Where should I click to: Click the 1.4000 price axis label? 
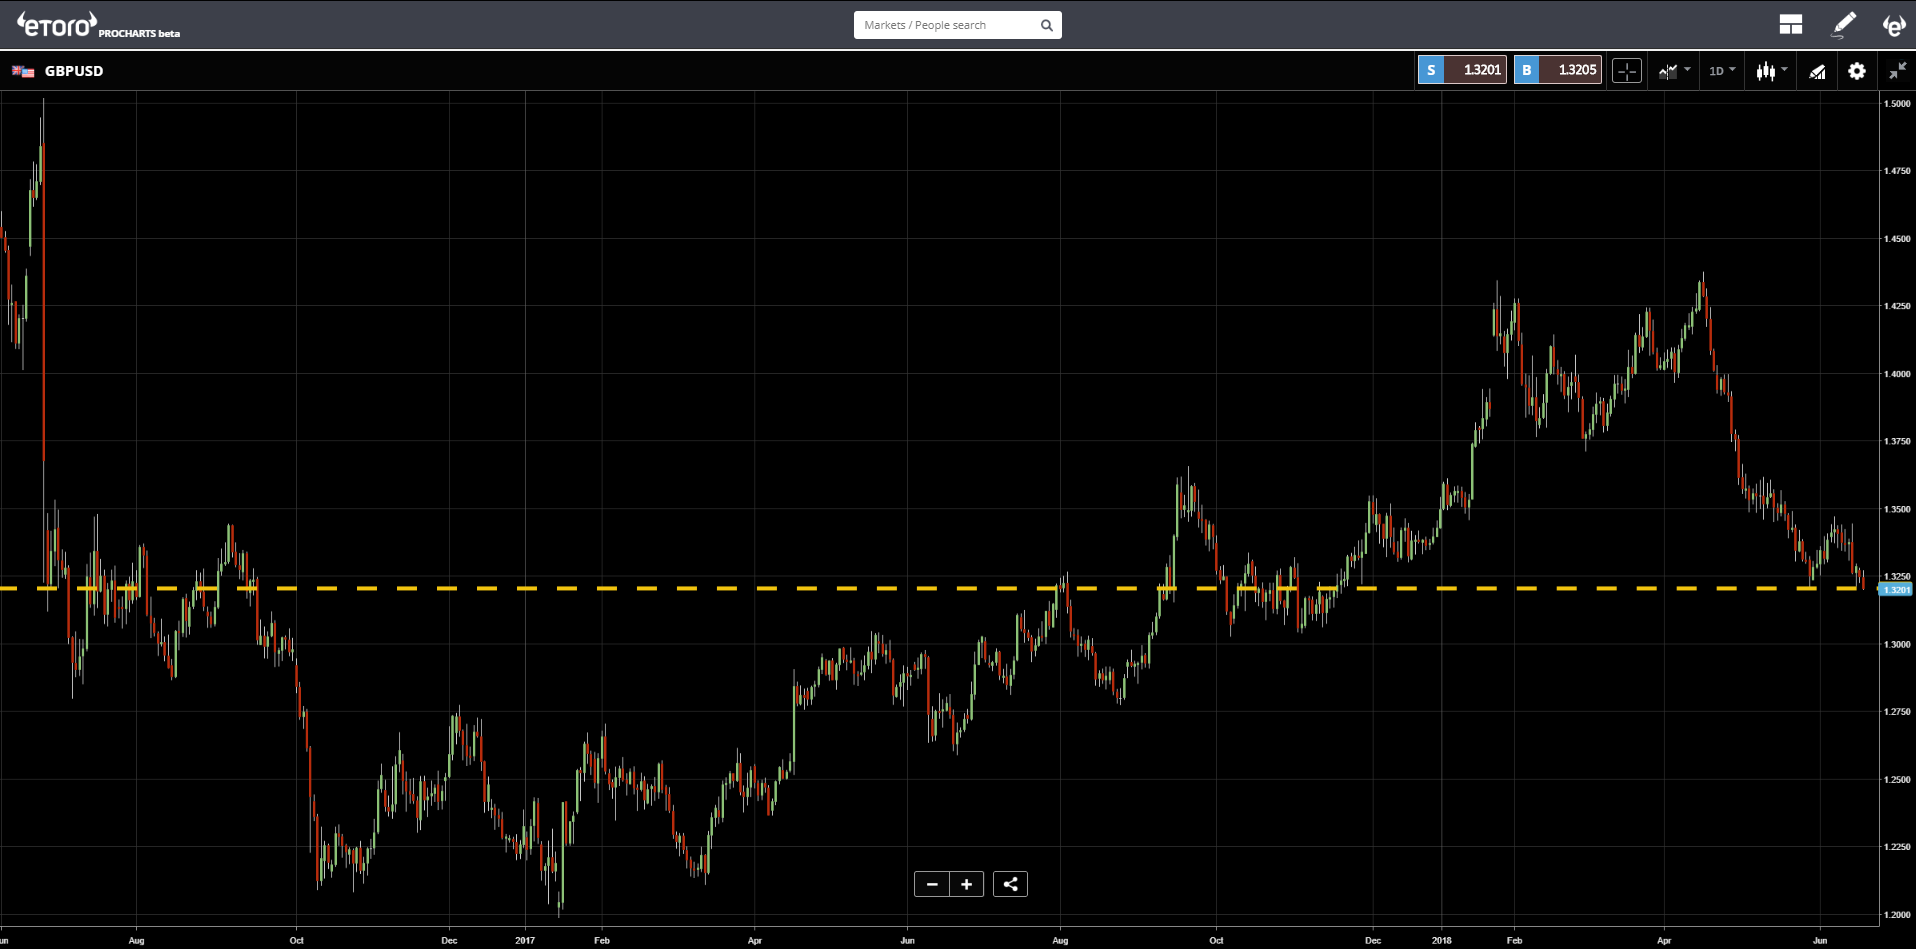click(x=1897, y=374)
